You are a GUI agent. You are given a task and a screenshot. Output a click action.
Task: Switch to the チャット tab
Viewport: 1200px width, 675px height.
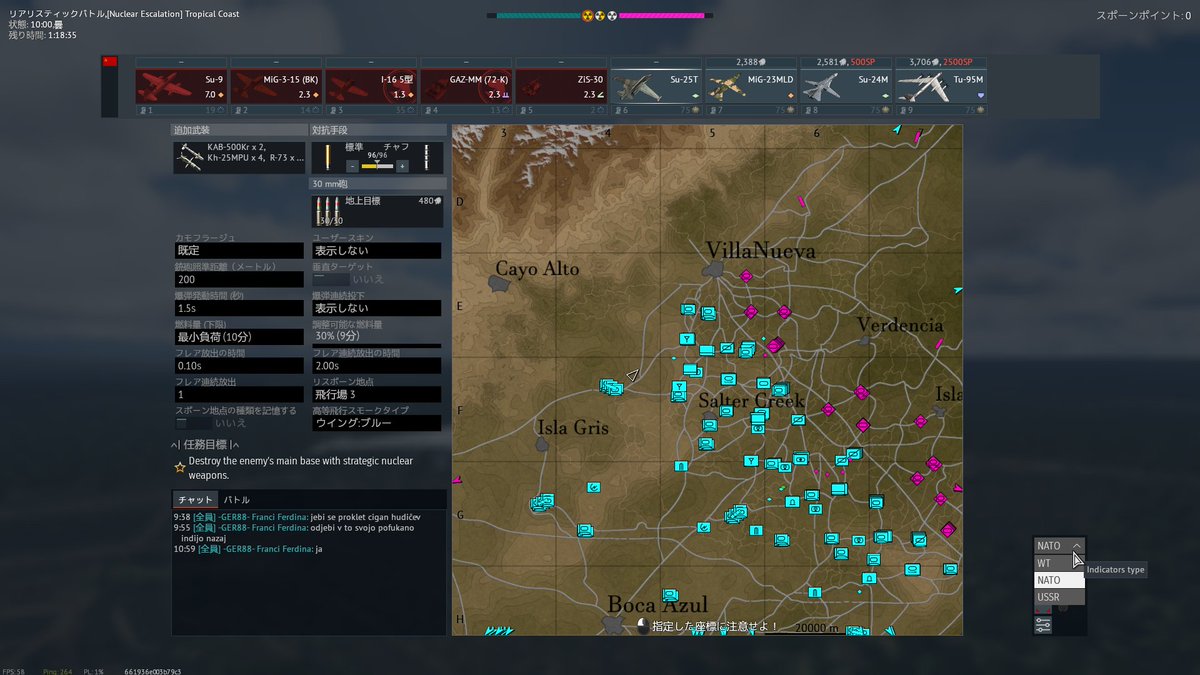(x=195, y=500)
